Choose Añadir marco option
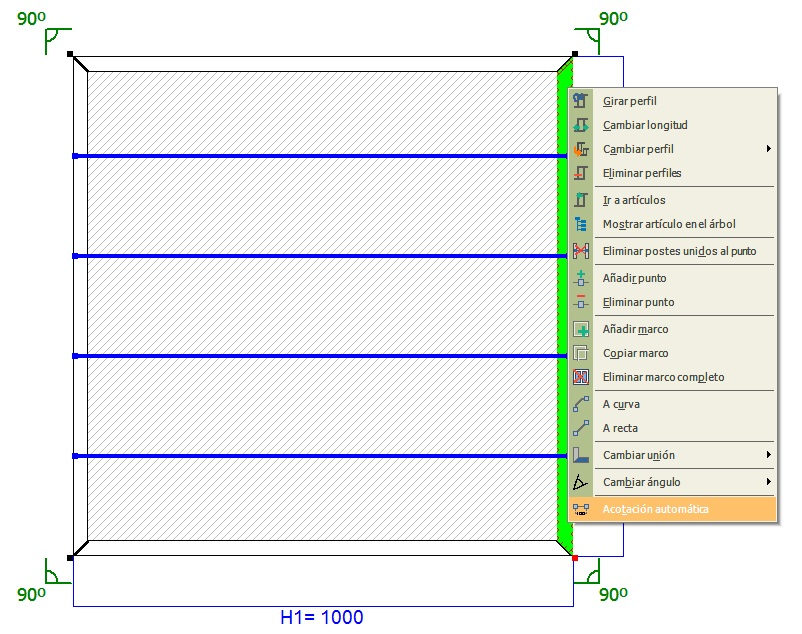 click(x=673, y=329)
